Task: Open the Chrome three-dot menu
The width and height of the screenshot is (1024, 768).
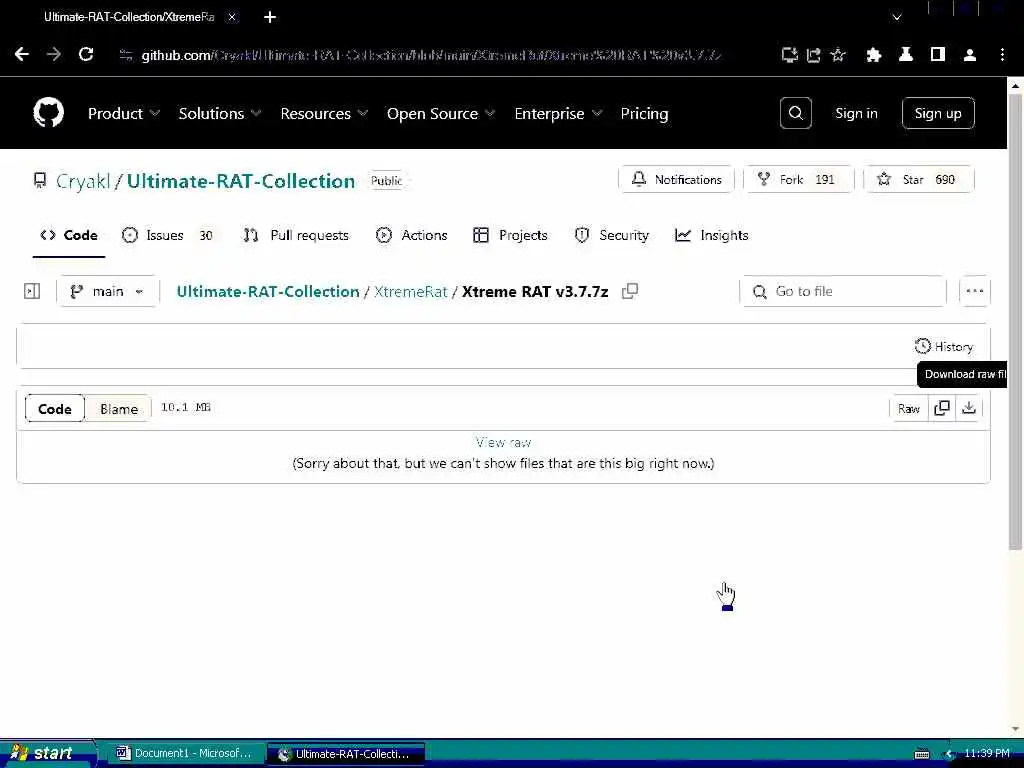Action: pos(1002,55)
